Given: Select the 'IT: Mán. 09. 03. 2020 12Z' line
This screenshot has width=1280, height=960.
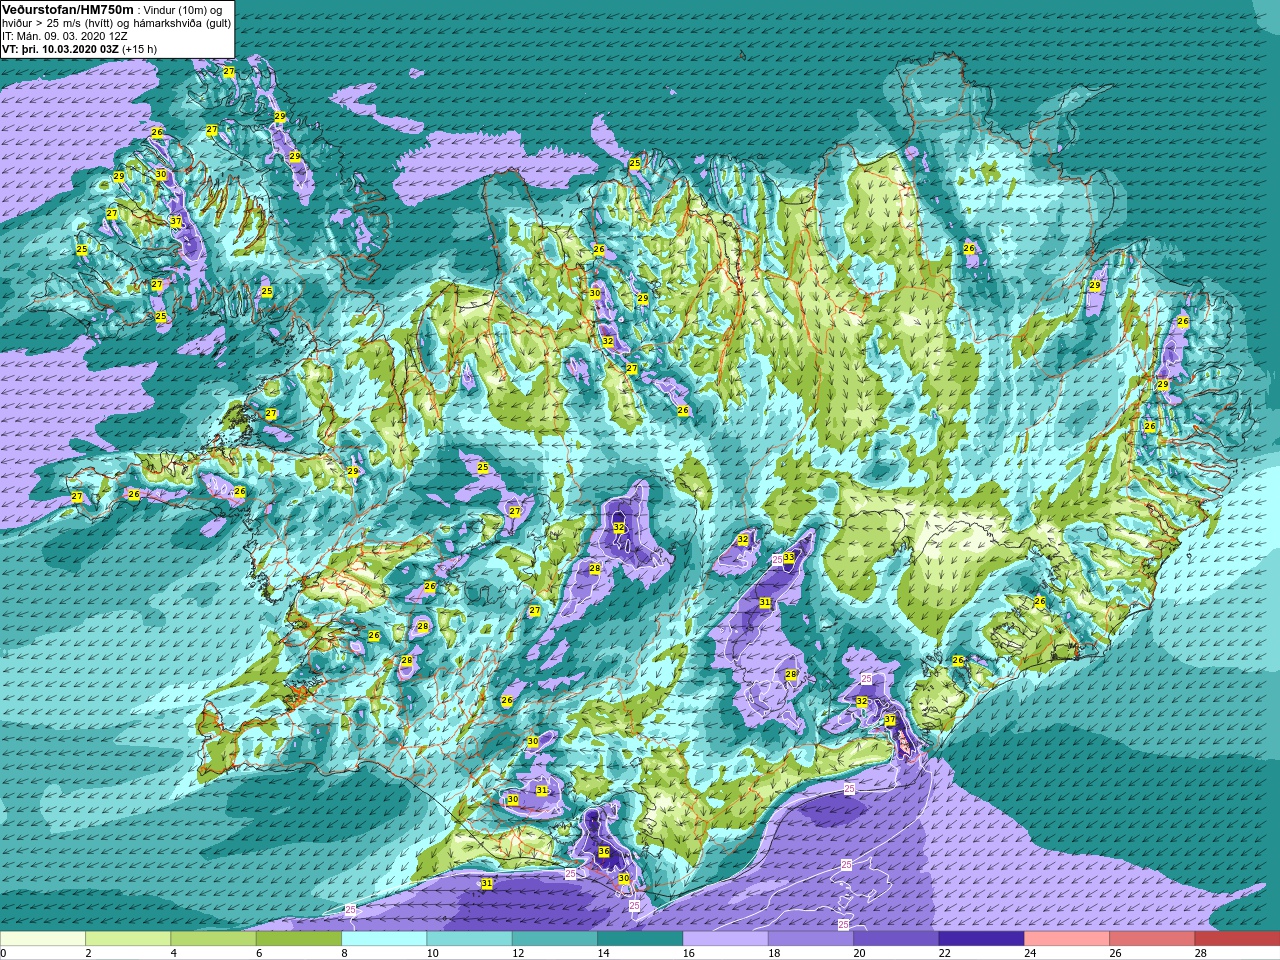Looking at the screenshot, I should point(65,35).
